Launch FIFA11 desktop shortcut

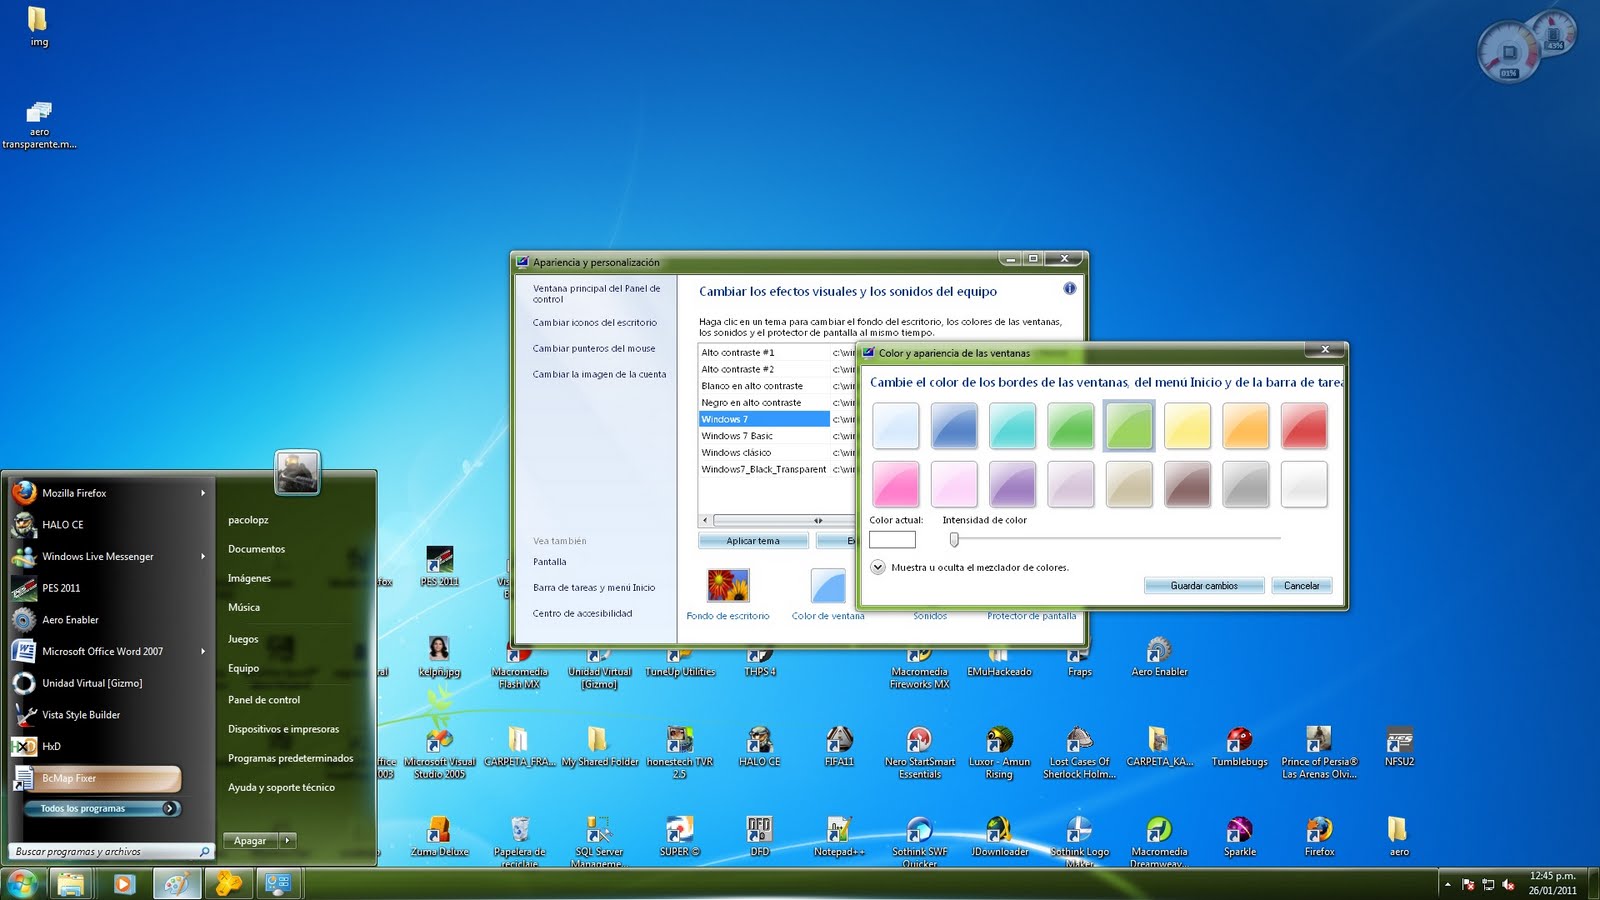(x=839, y=747)
